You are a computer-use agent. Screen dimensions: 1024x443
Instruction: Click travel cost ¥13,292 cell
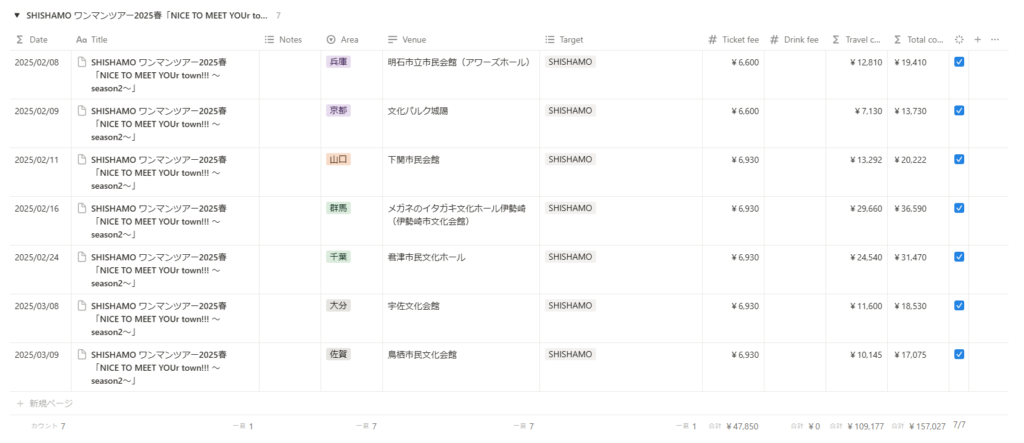tap(866, 159)
